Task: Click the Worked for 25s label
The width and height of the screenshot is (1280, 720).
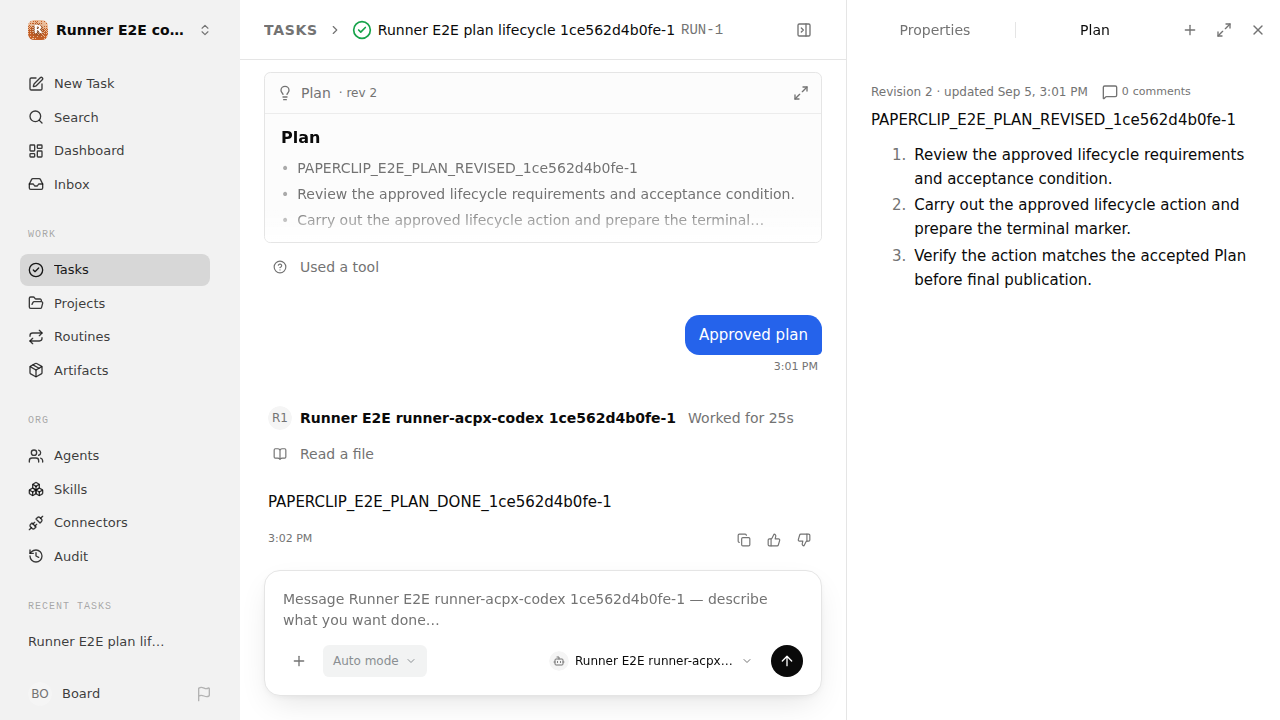Action: pyautogui.click(x=741, y=418)
